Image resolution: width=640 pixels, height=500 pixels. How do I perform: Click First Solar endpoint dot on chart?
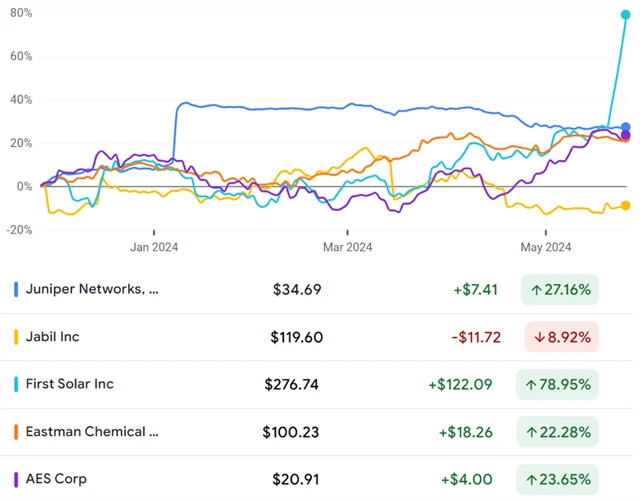point(626,15)
